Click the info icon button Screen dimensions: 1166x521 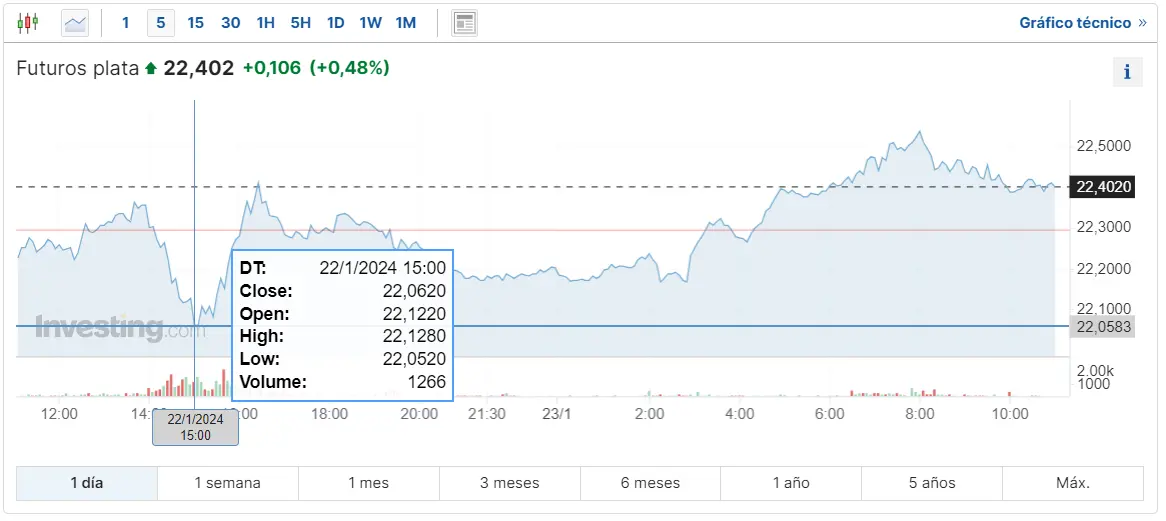[1127, 72]
